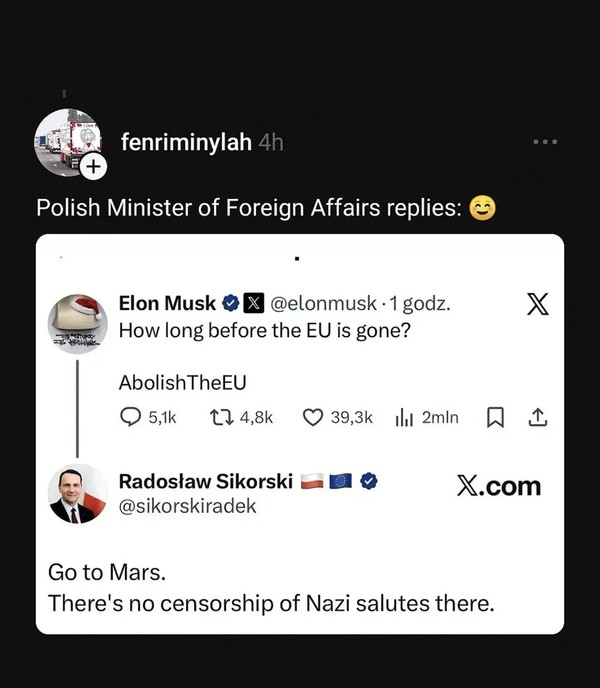Bookmark the Elon Musk tweet

tap(494, 417)
